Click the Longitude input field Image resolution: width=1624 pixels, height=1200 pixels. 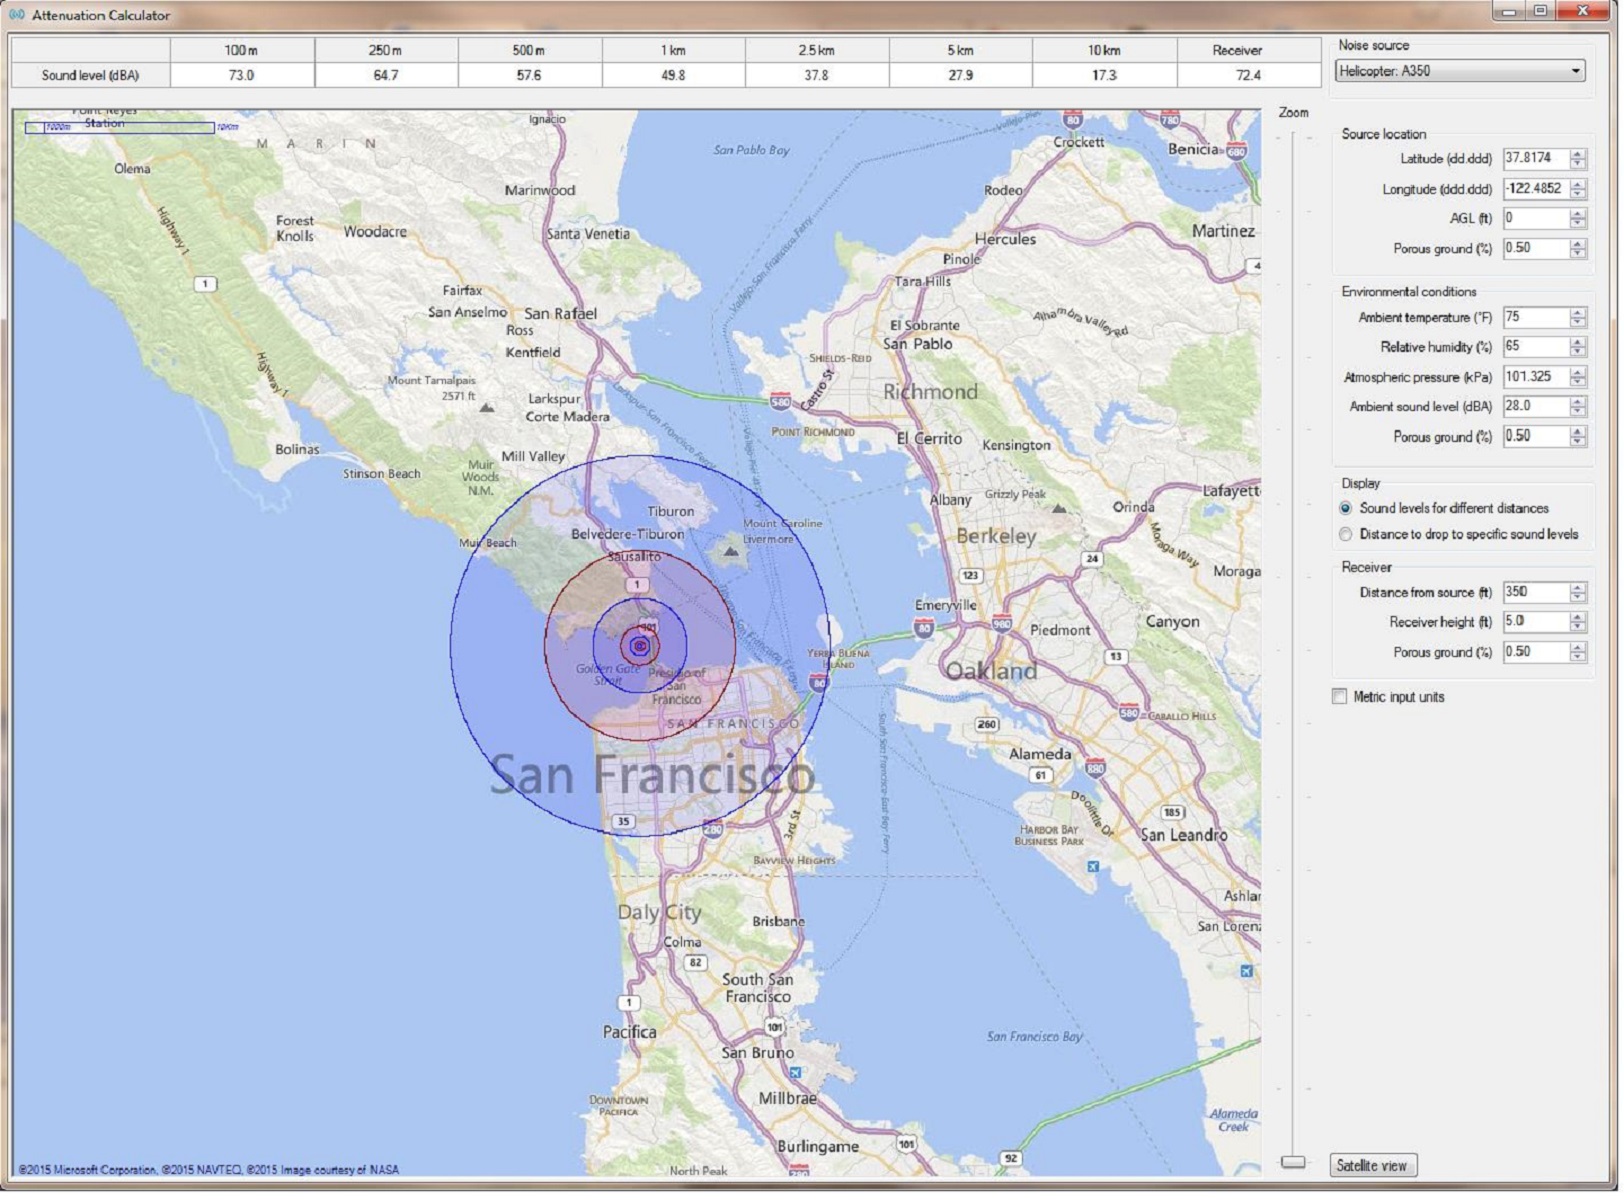[1534, 189]
